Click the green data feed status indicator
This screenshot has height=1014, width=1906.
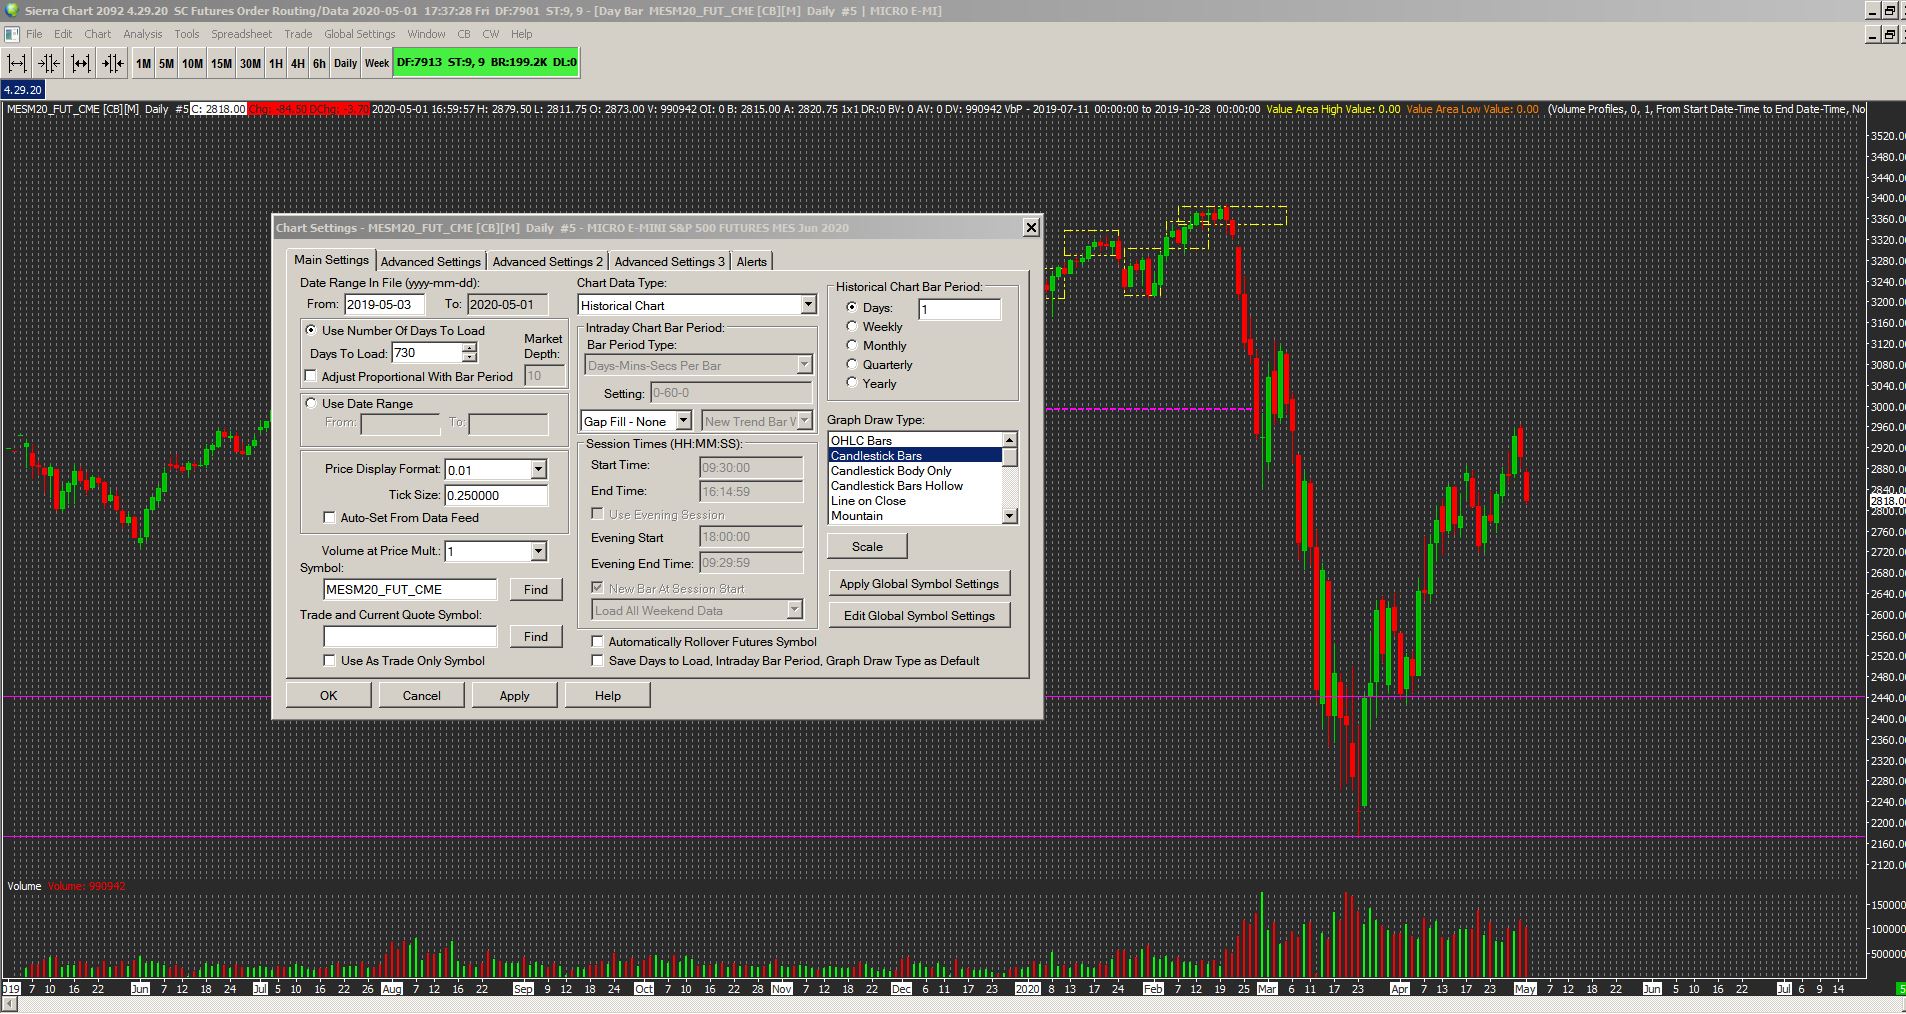(x=486, y=62)
